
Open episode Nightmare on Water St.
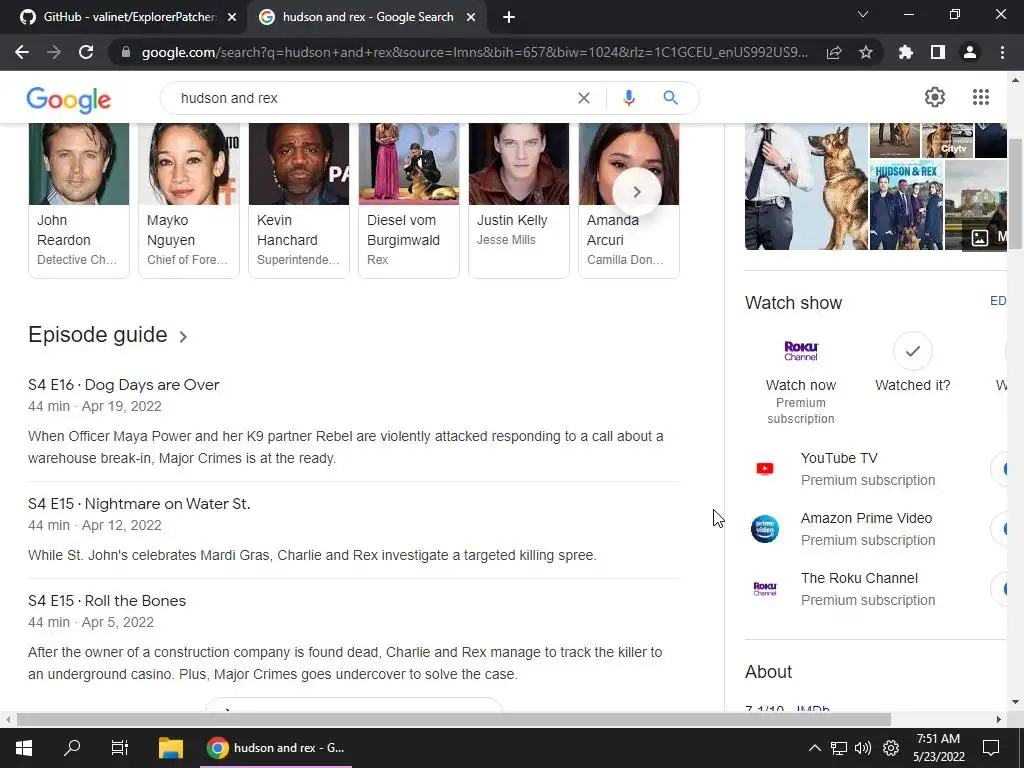click(139, 504)
